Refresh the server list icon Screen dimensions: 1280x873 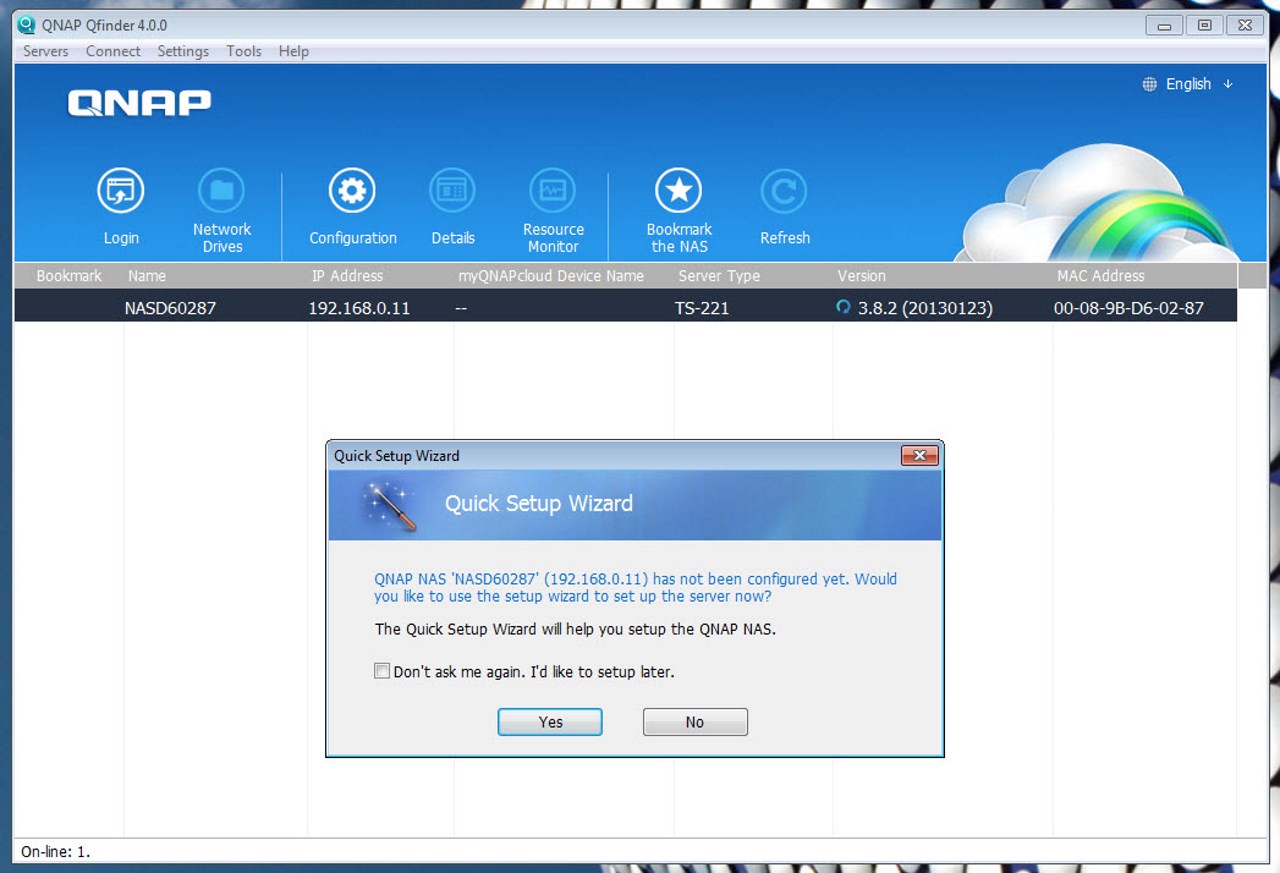pos(785,191)
